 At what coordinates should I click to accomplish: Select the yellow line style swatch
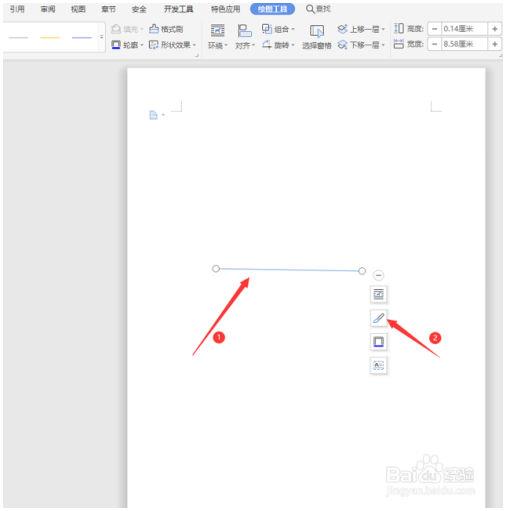tap(50, 37)
